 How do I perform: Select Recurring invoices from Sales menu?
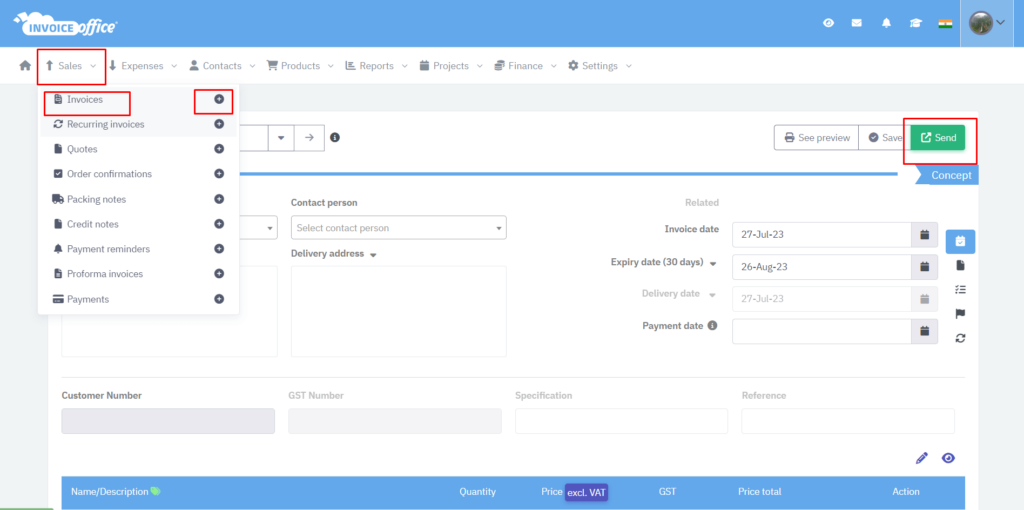pos(105,124)
